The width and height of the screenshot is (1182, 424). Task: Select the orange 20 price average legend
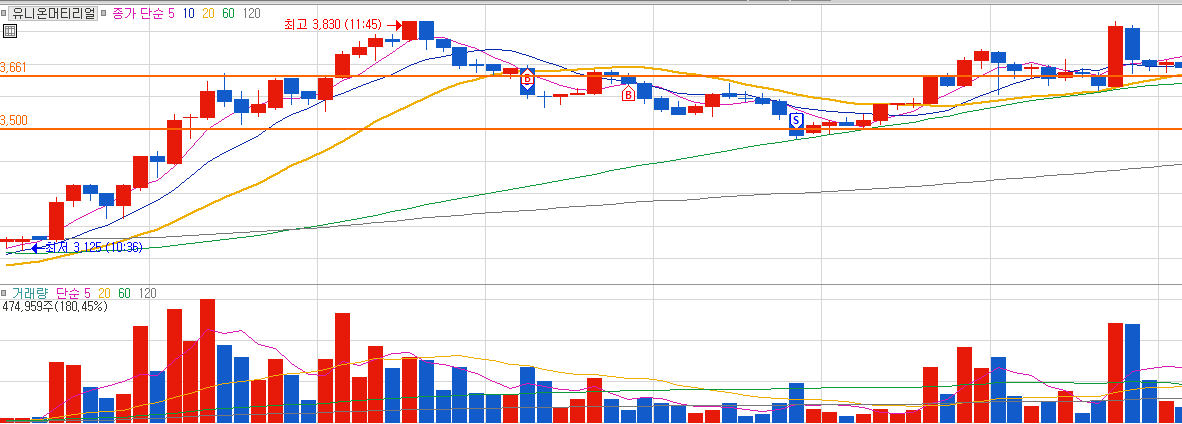coord(207,13)
